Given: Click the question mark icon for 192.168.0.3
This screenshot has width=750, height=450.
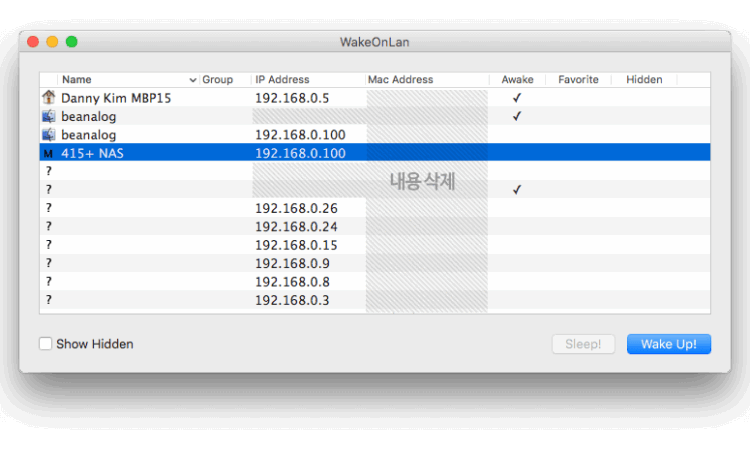Looking at the screenshot, I should (x=48, y=300).
